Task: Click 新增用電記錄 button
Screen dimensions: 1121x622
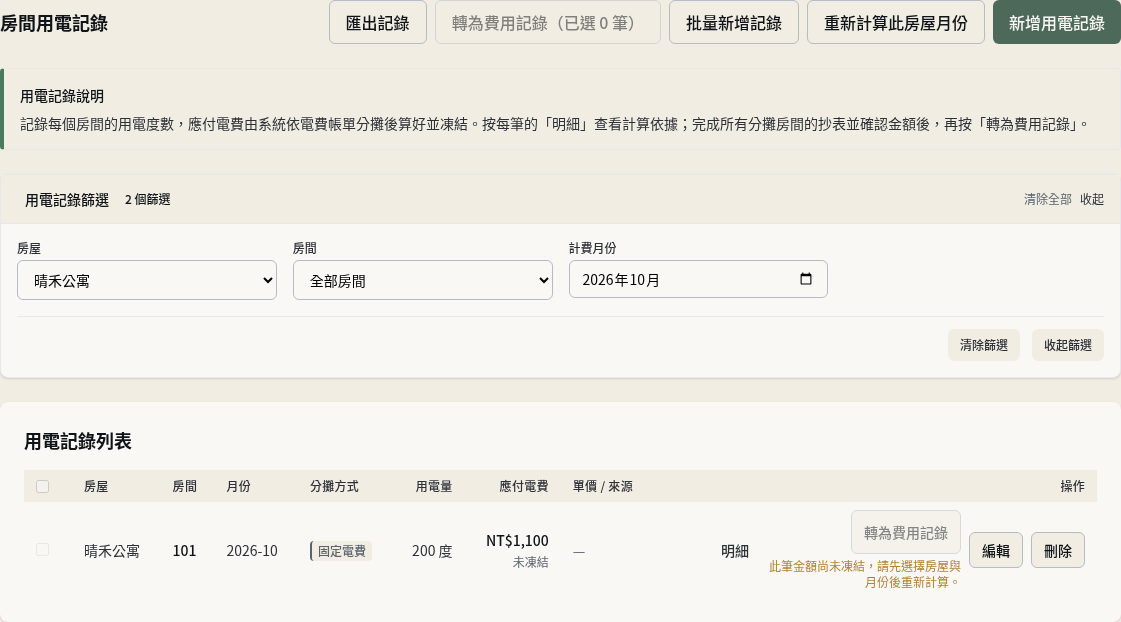Action: (1057, 22)
